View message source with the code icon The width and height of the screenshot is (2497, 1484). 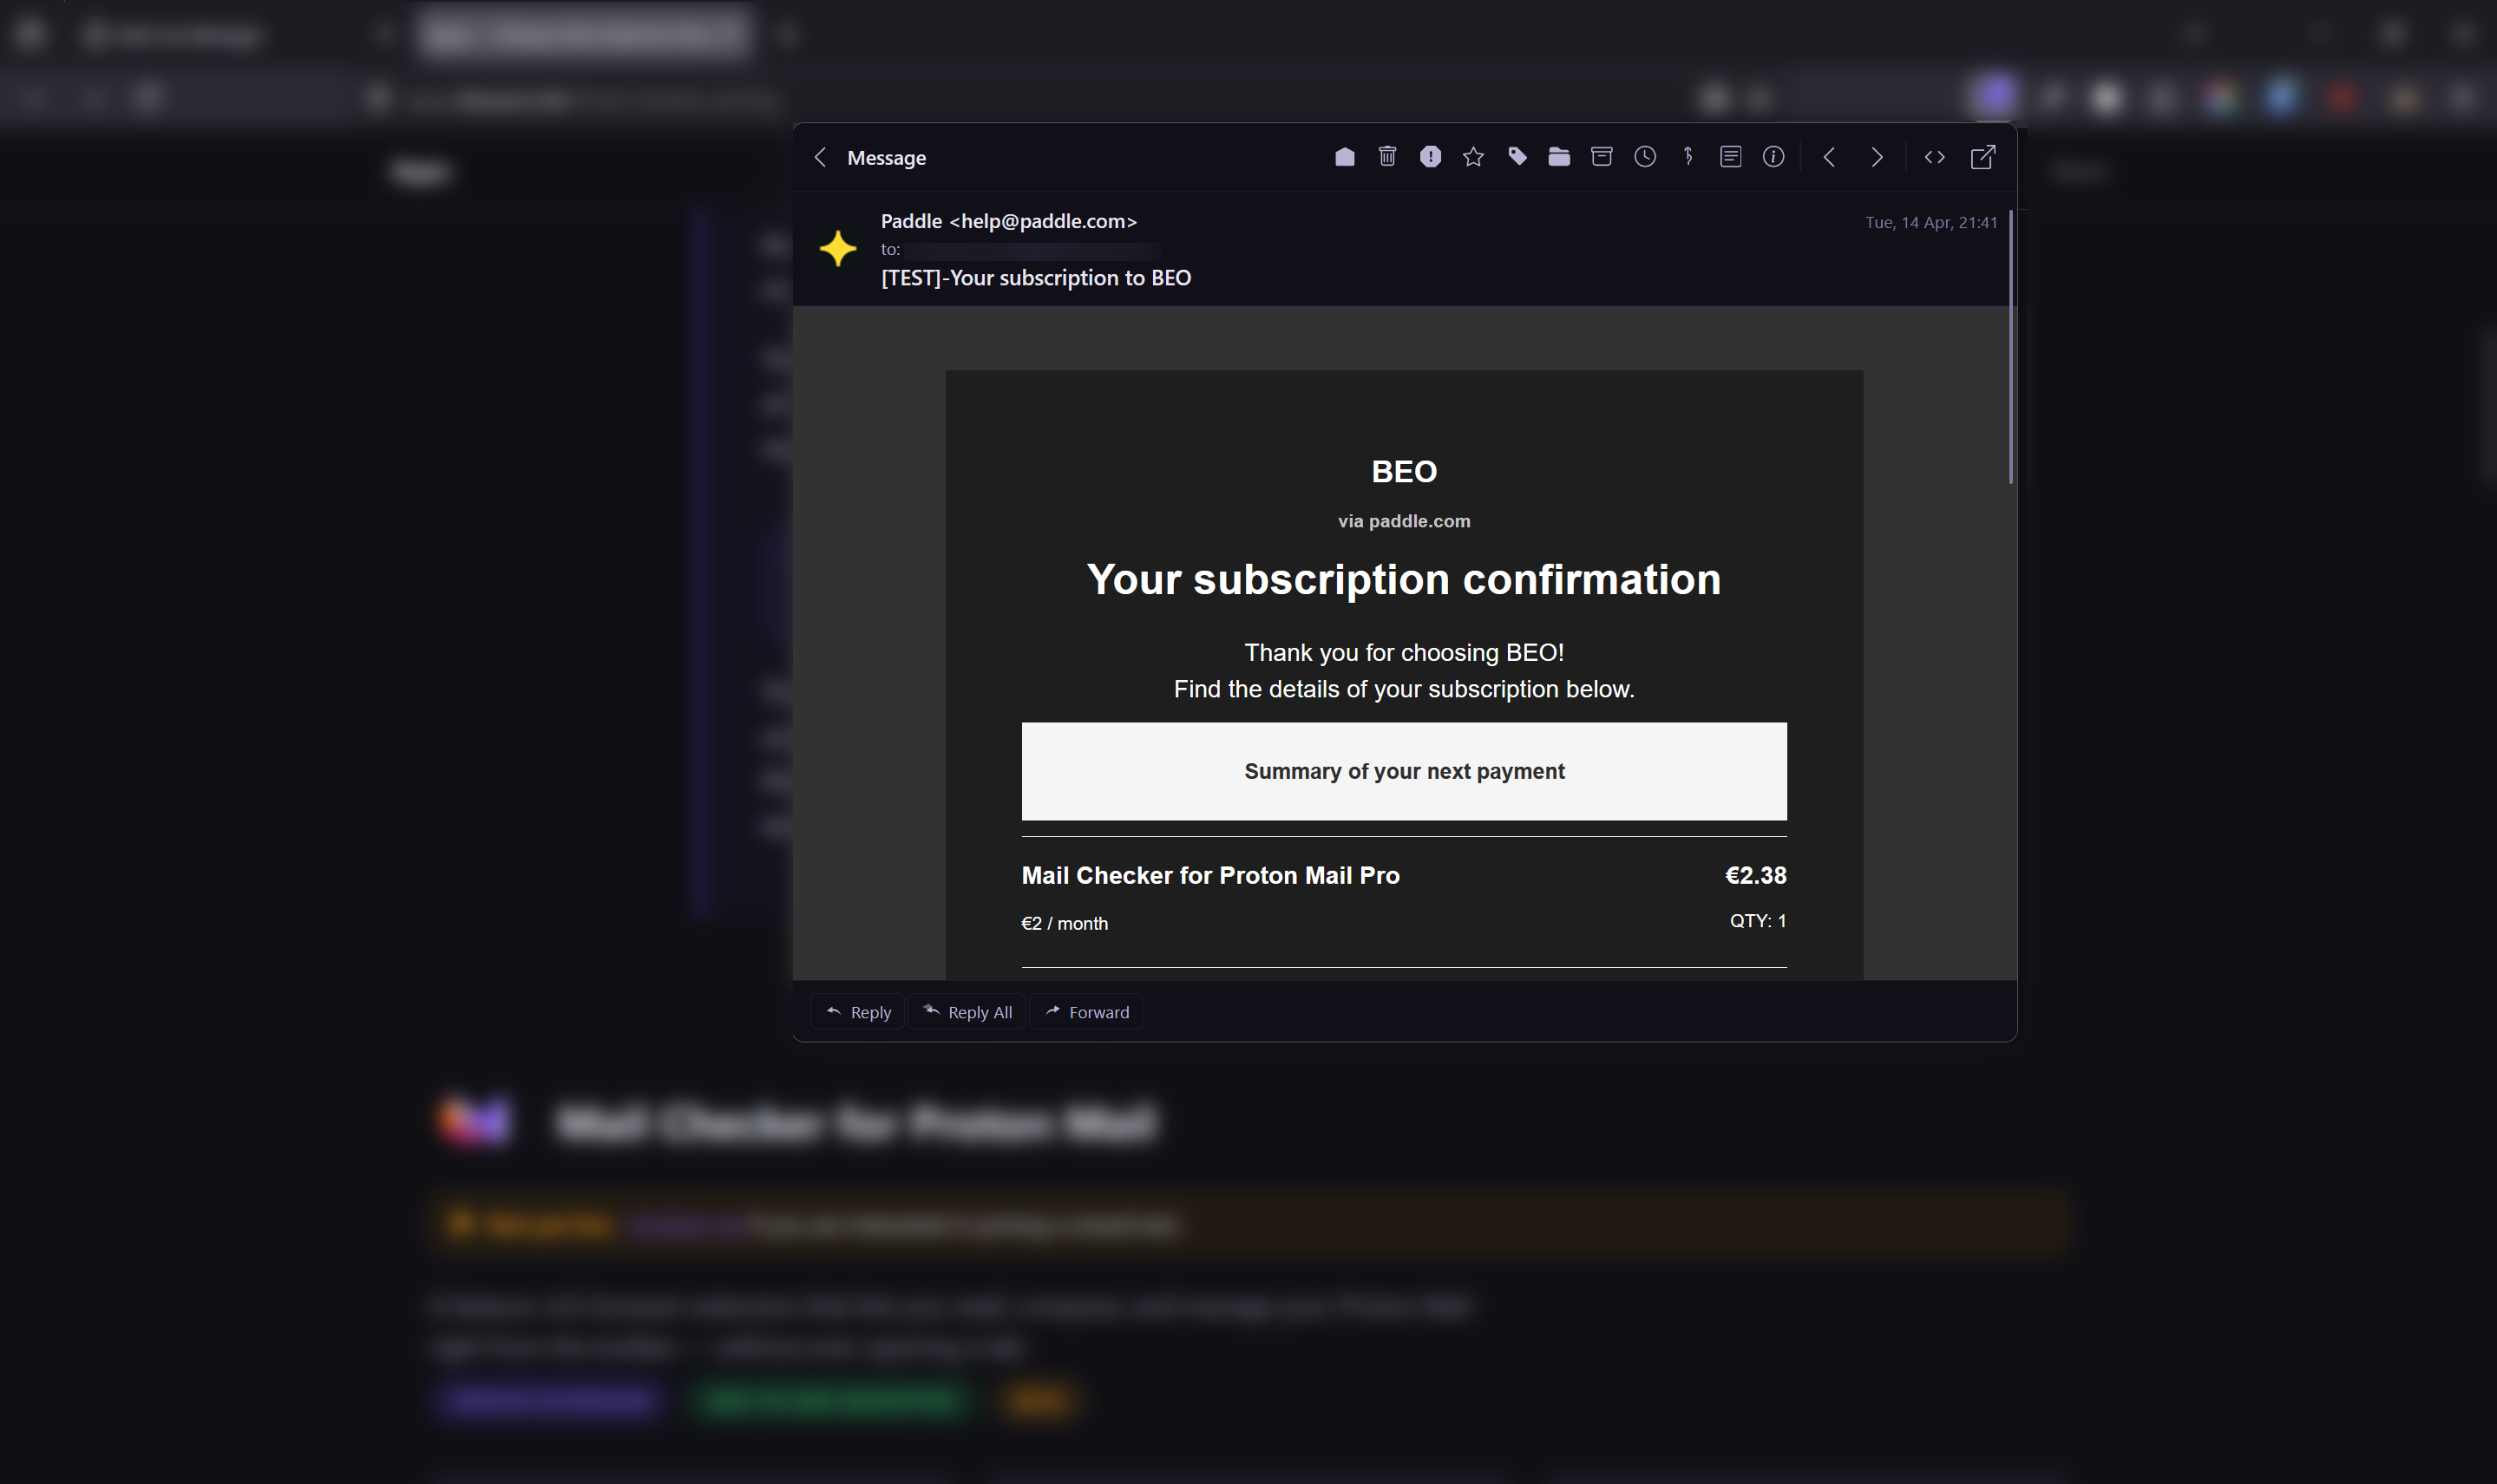tap(1934, 158)
